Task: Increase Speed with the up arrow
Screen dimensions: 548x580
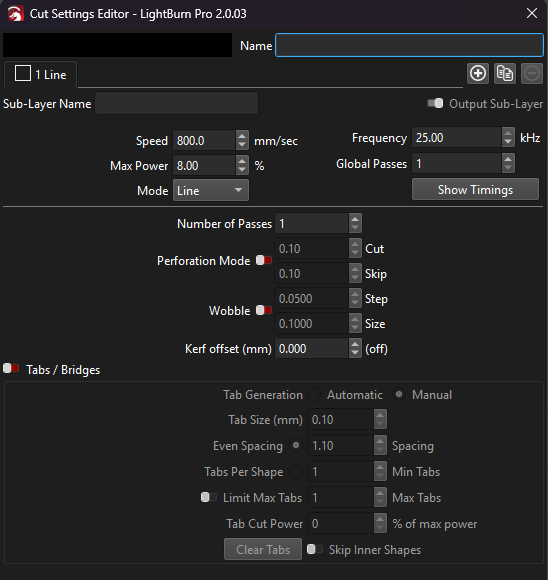Action: [242, 136]
